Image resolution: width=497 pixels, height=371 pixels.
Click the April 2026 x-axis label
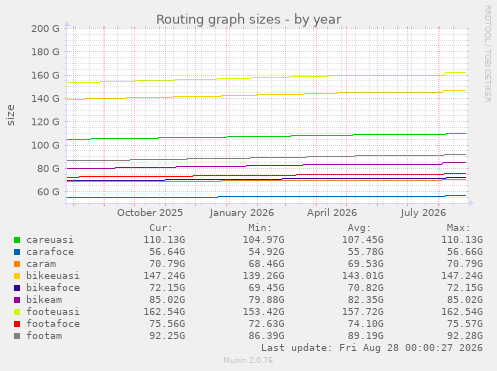332,213
